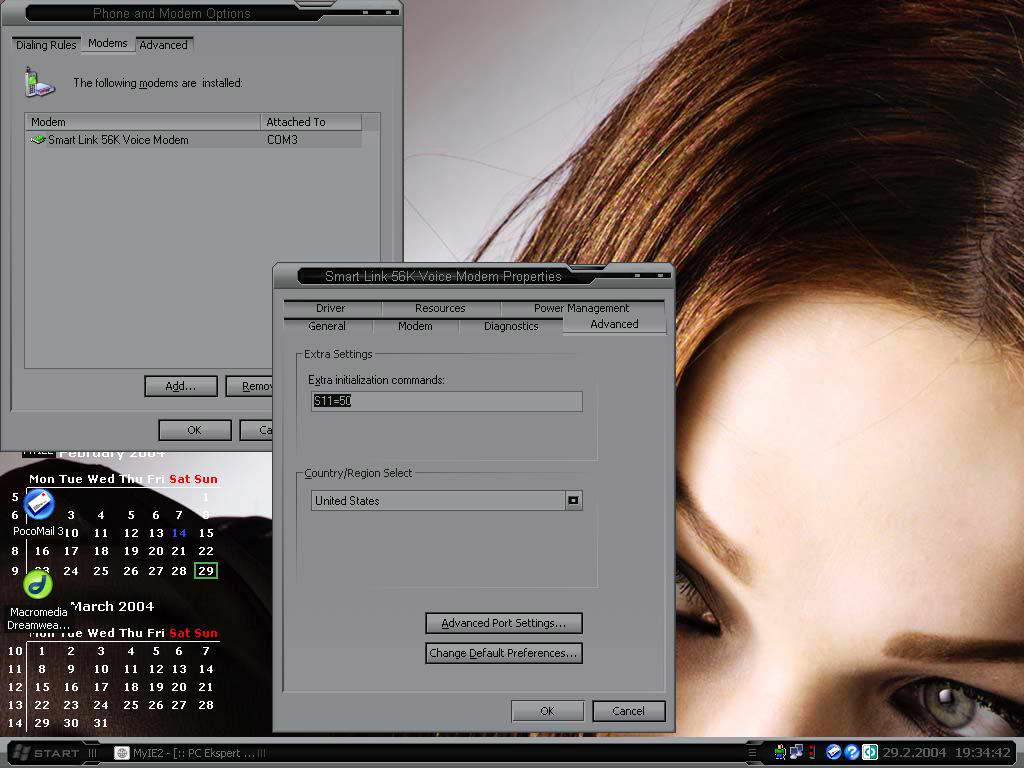Go to the Driver tab
The height and width of the screenshot is (768, 1024).
click(x=330, y=308)
